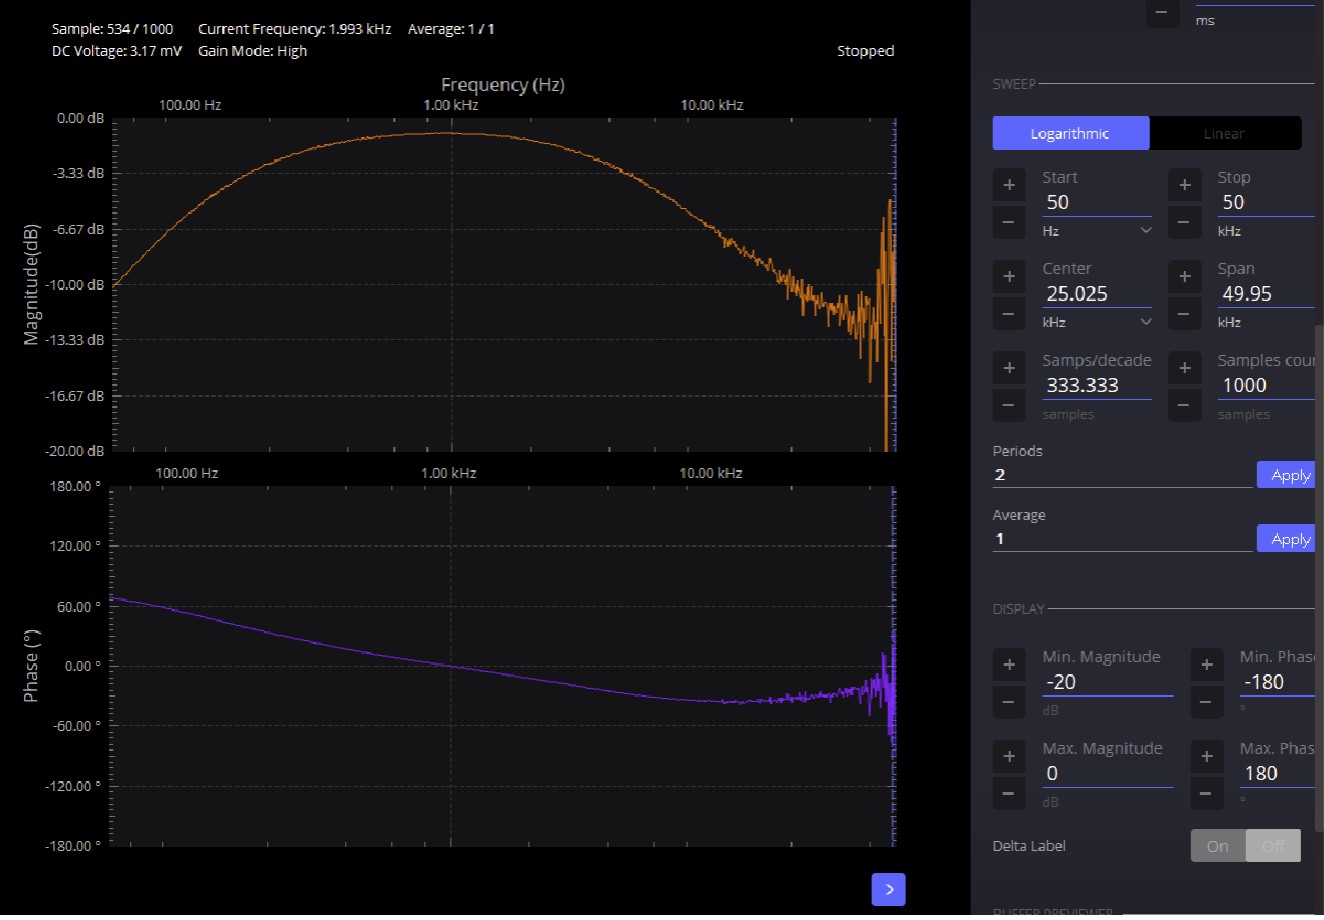
Task: Click the DISPLAY section header
Action: coord(1018,609)
